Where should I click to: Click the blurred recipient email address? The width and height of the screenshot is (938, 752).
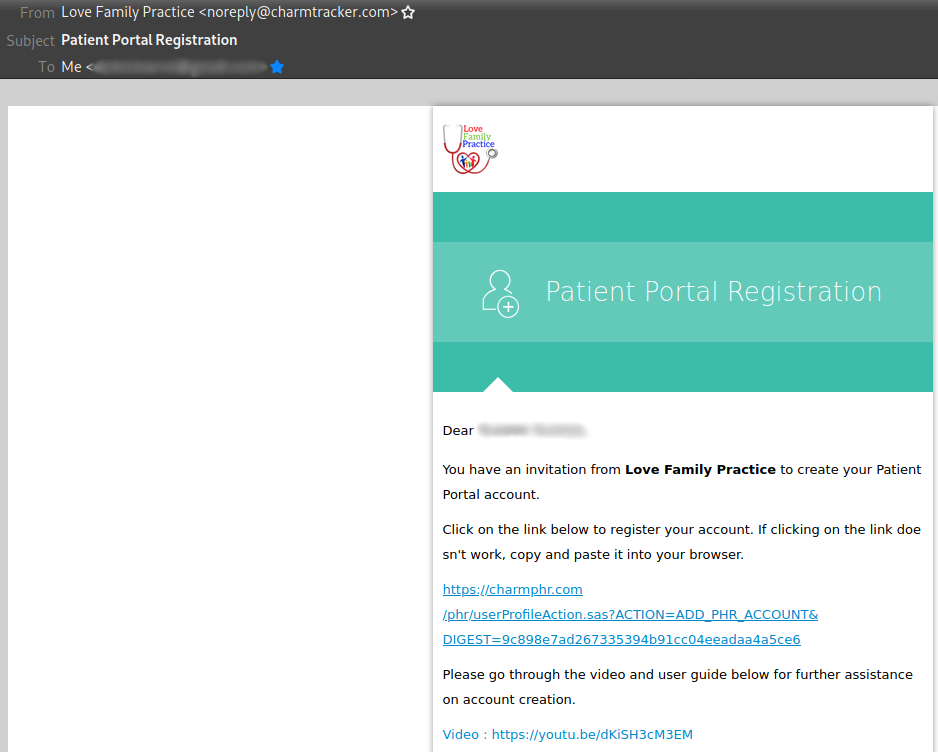pyautogui.click(x=179, y=67)
